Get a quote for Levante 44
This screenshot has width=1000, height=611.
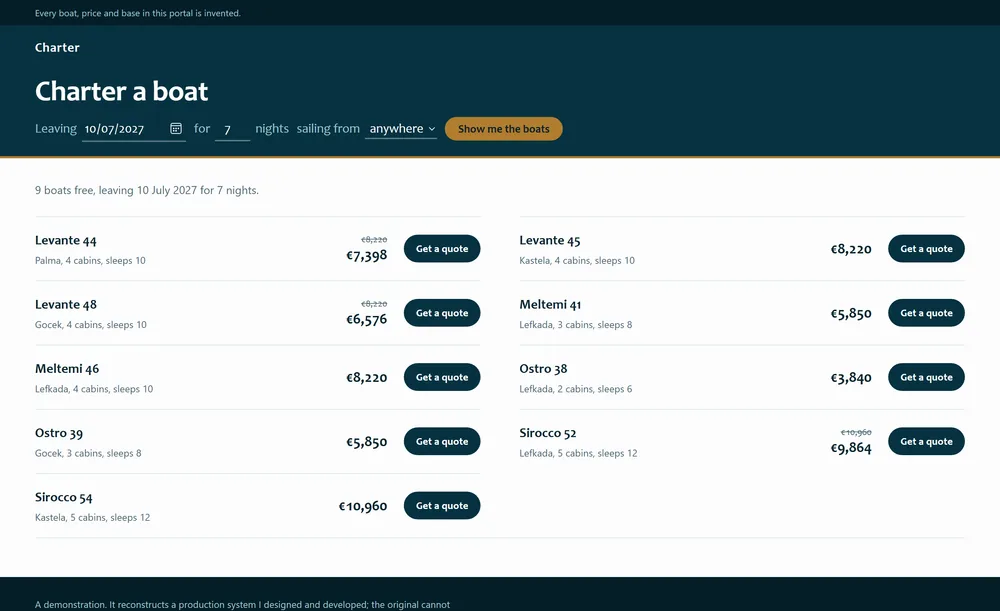[x=442, y=249]
